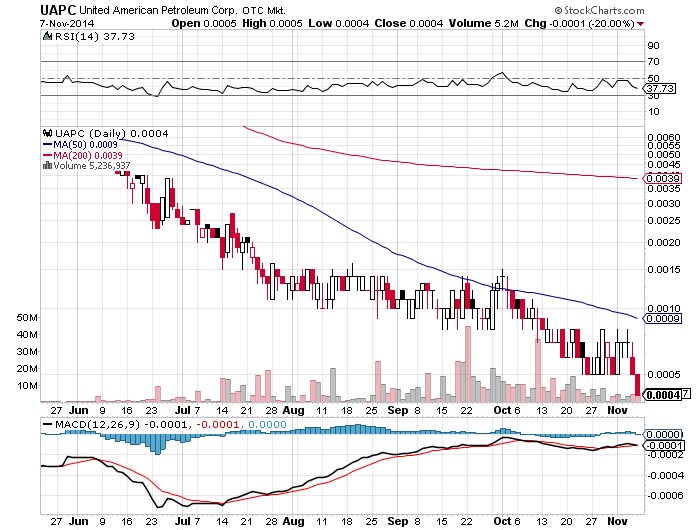The height and width of the screenshot is (530, 700).
Task: Click the High 0.0005 value
Action: click(x=272, y=24)
